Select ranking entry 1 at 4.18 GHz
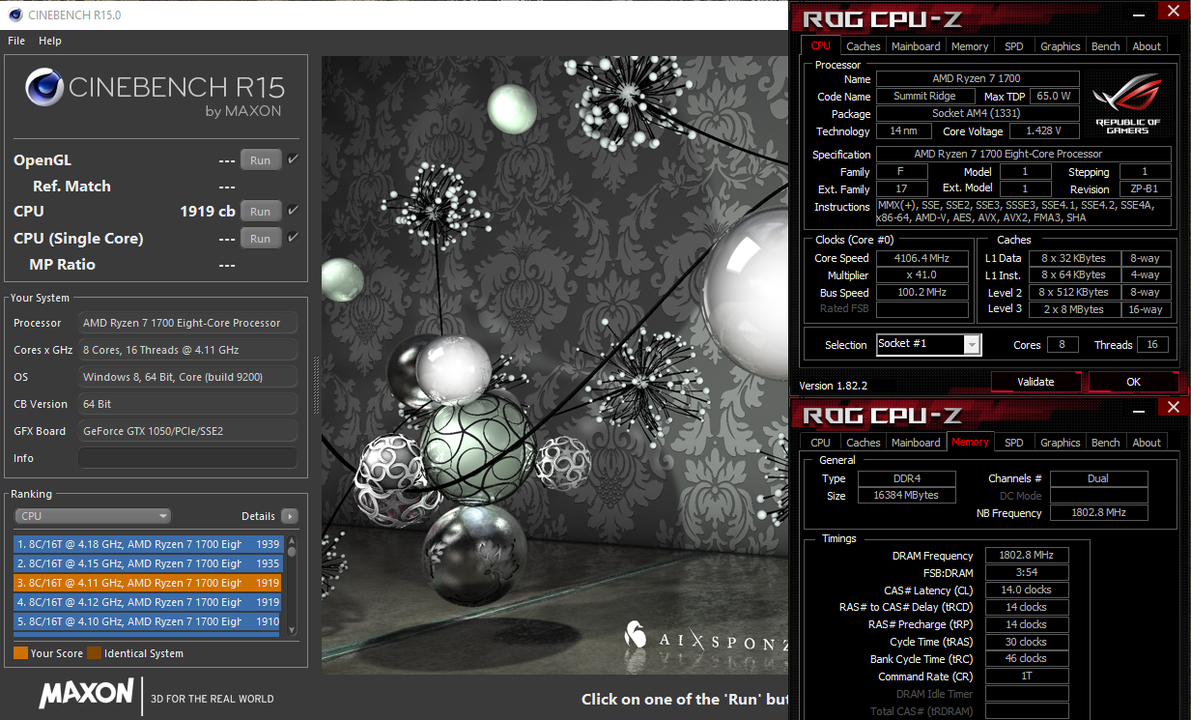The height and width of the screenshot is (720, 1191). 148,544
